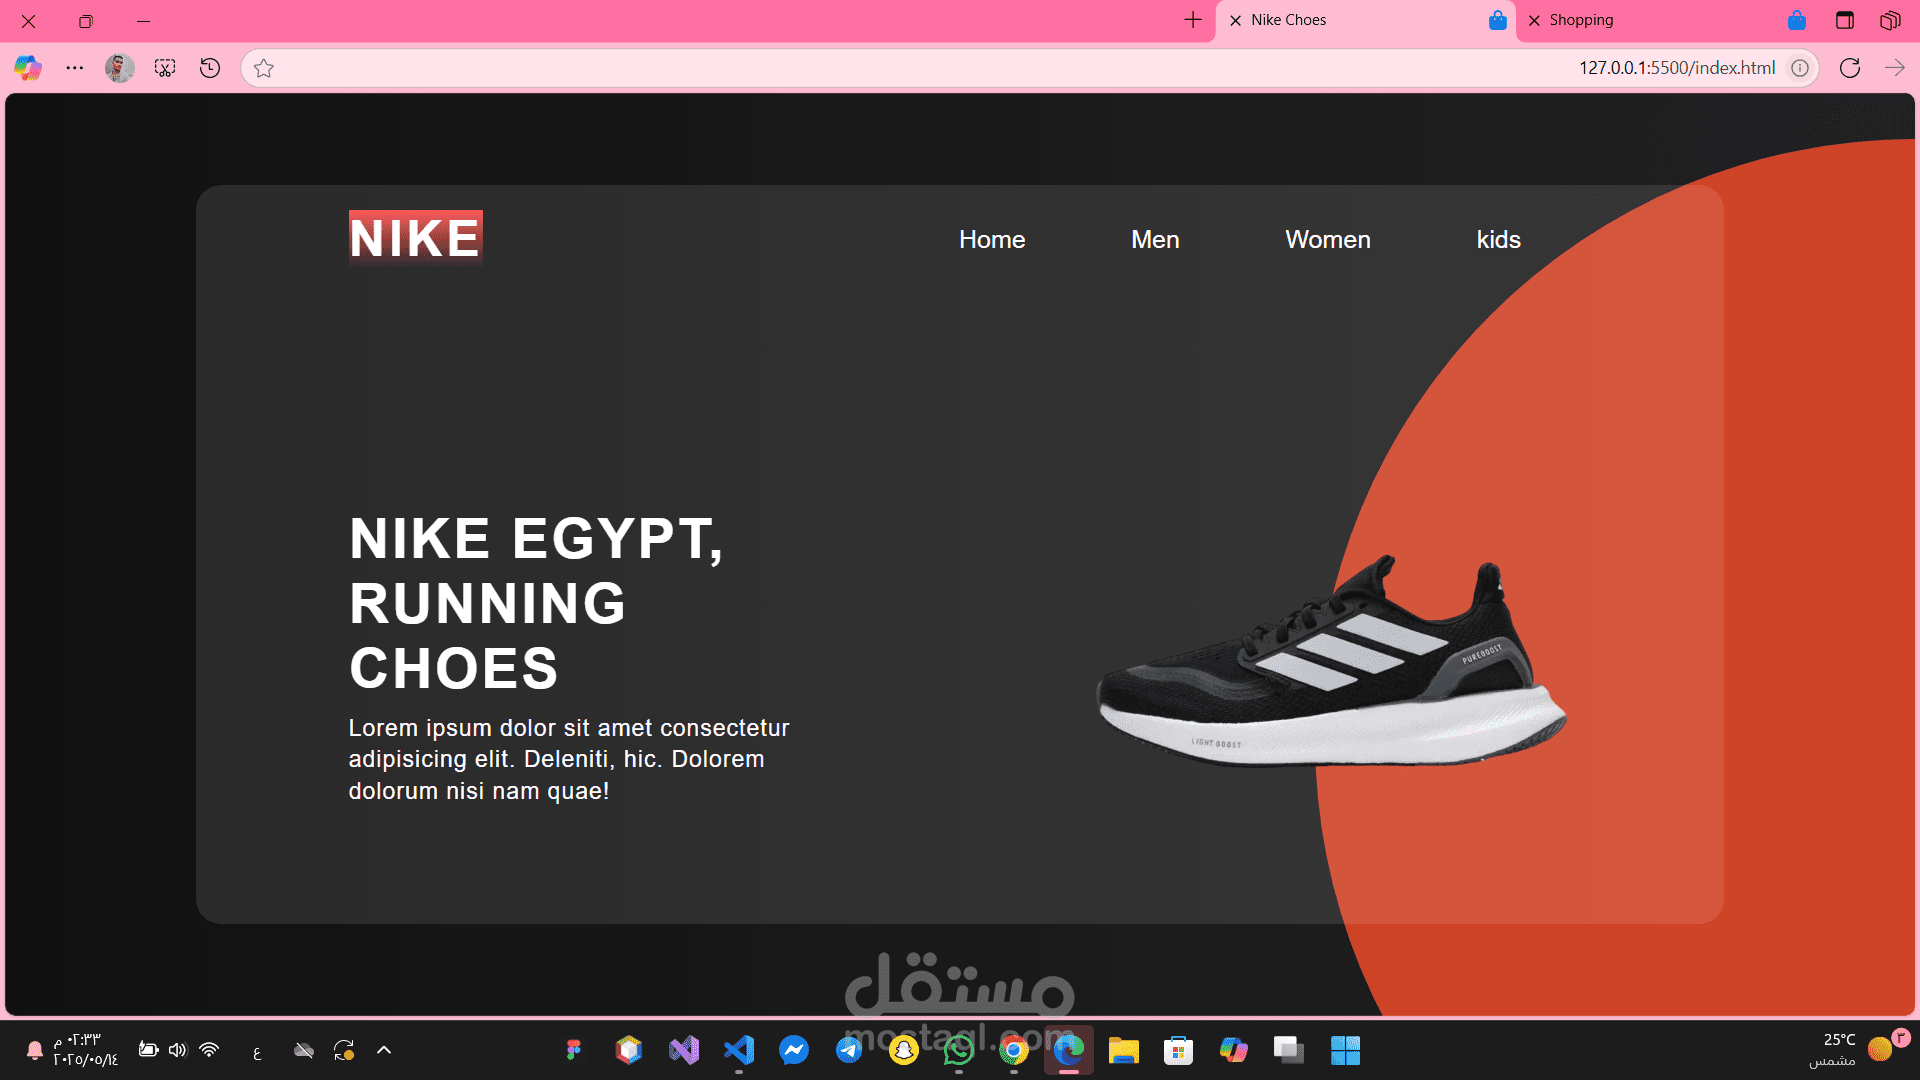Open the 25°C weather widget
This screenshot has height=1080, width=1920.
coord(1858,1050)
